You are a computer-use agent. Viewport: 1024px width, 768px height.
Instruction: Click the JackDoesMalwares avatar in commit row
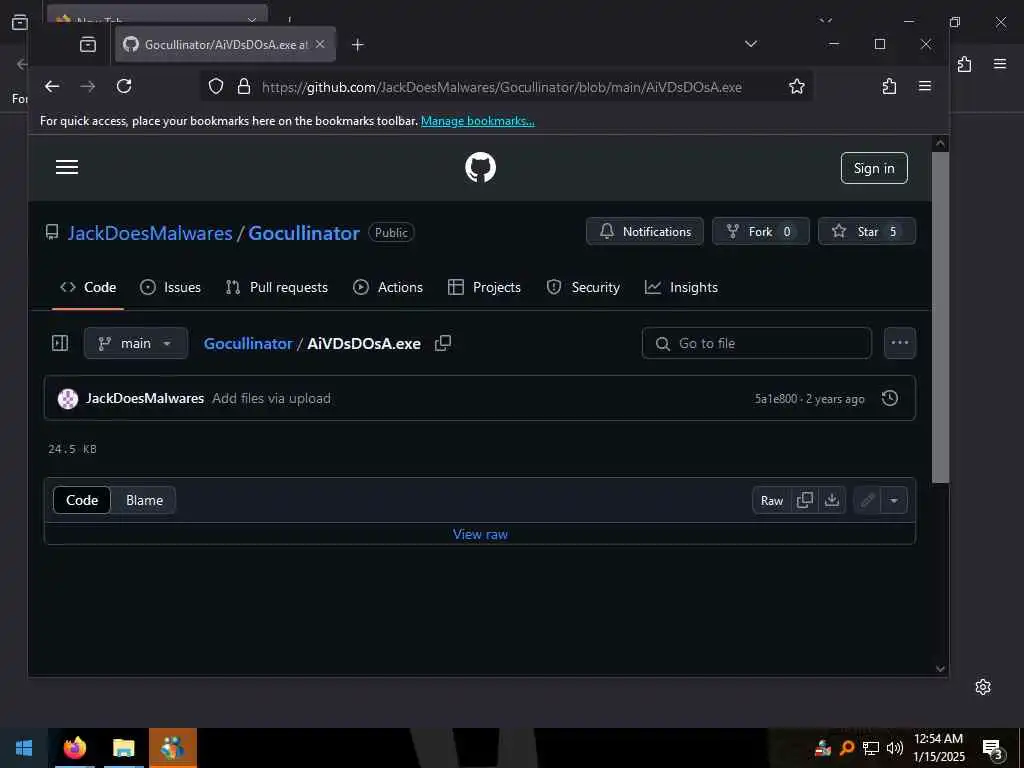(x=68, y=398)
